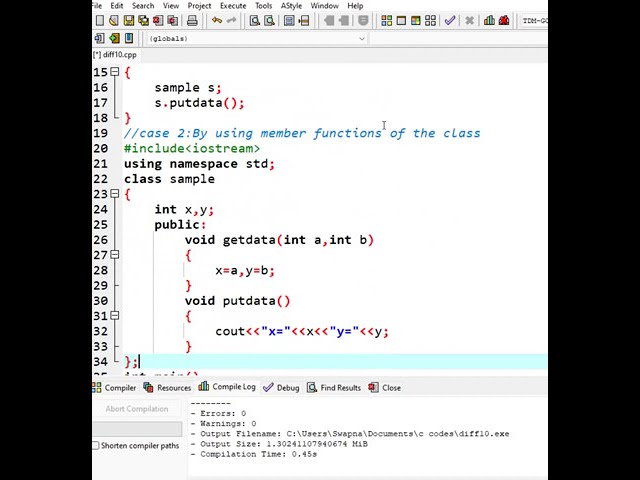Click the Compile & Run toolbar icon
Image resolution: width=640 pixels, height=480 pixels.
416,20
